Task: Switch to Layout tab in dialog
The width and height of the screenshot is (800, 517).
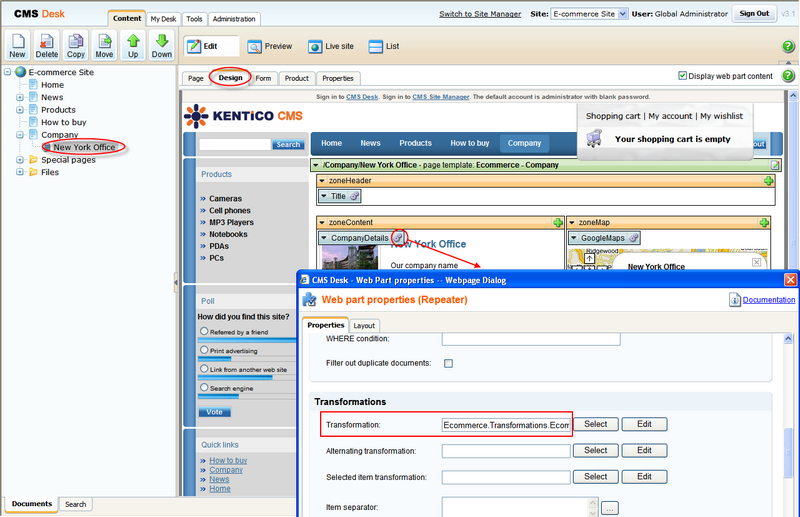Action: tap(364, 326)
